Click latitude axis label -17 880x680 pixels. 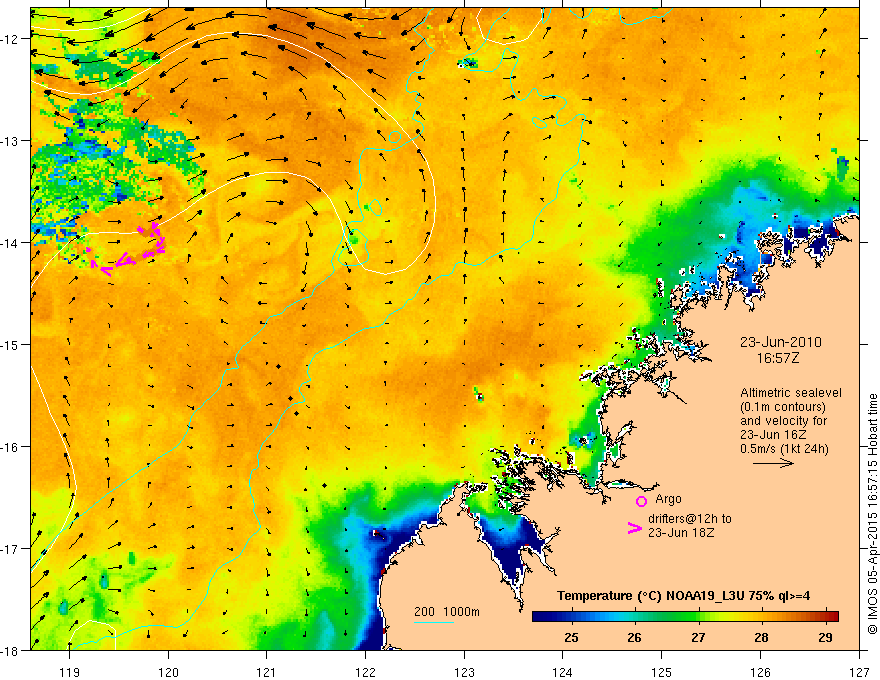pos(10,549)
